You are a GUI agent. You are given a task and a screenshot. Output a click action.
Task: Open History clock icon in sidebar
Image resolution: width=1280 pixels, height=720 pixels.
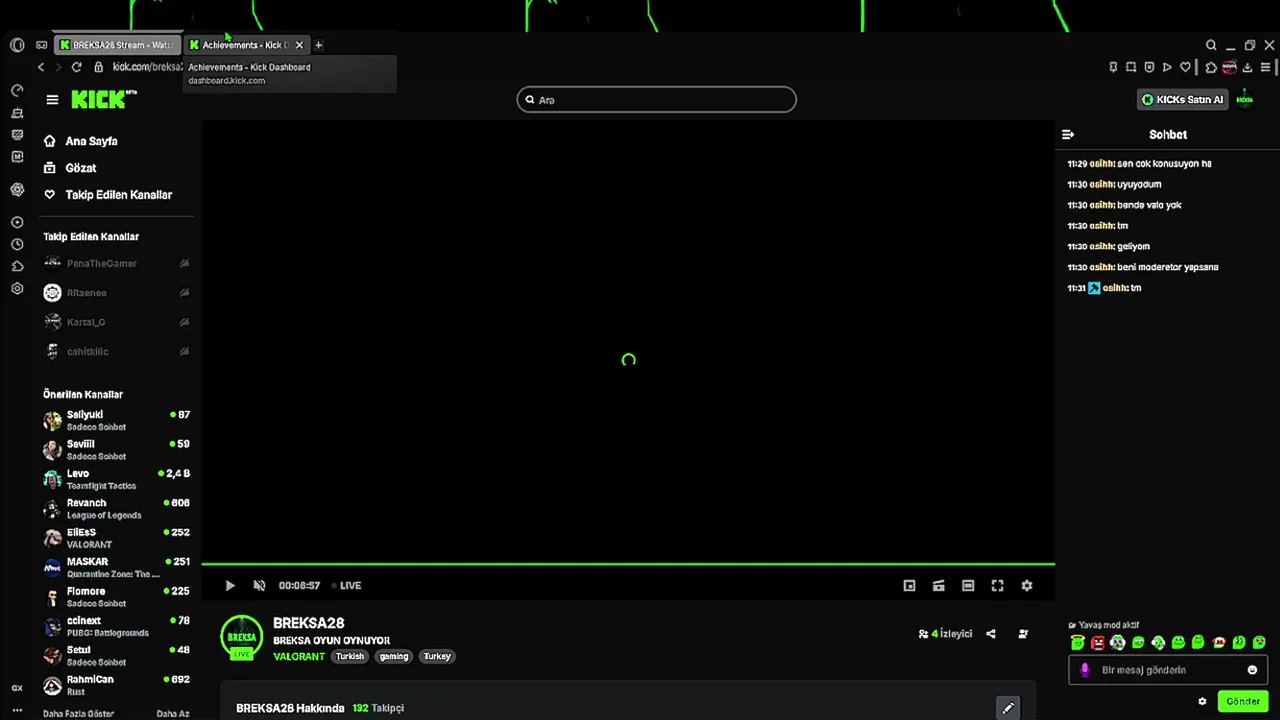click(17, 245)
